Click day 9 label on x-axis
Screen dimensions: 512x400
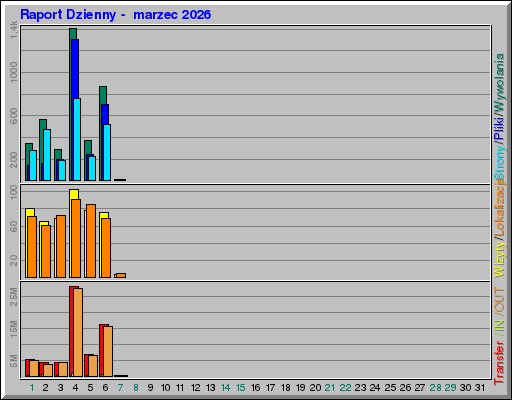(150, 388)
